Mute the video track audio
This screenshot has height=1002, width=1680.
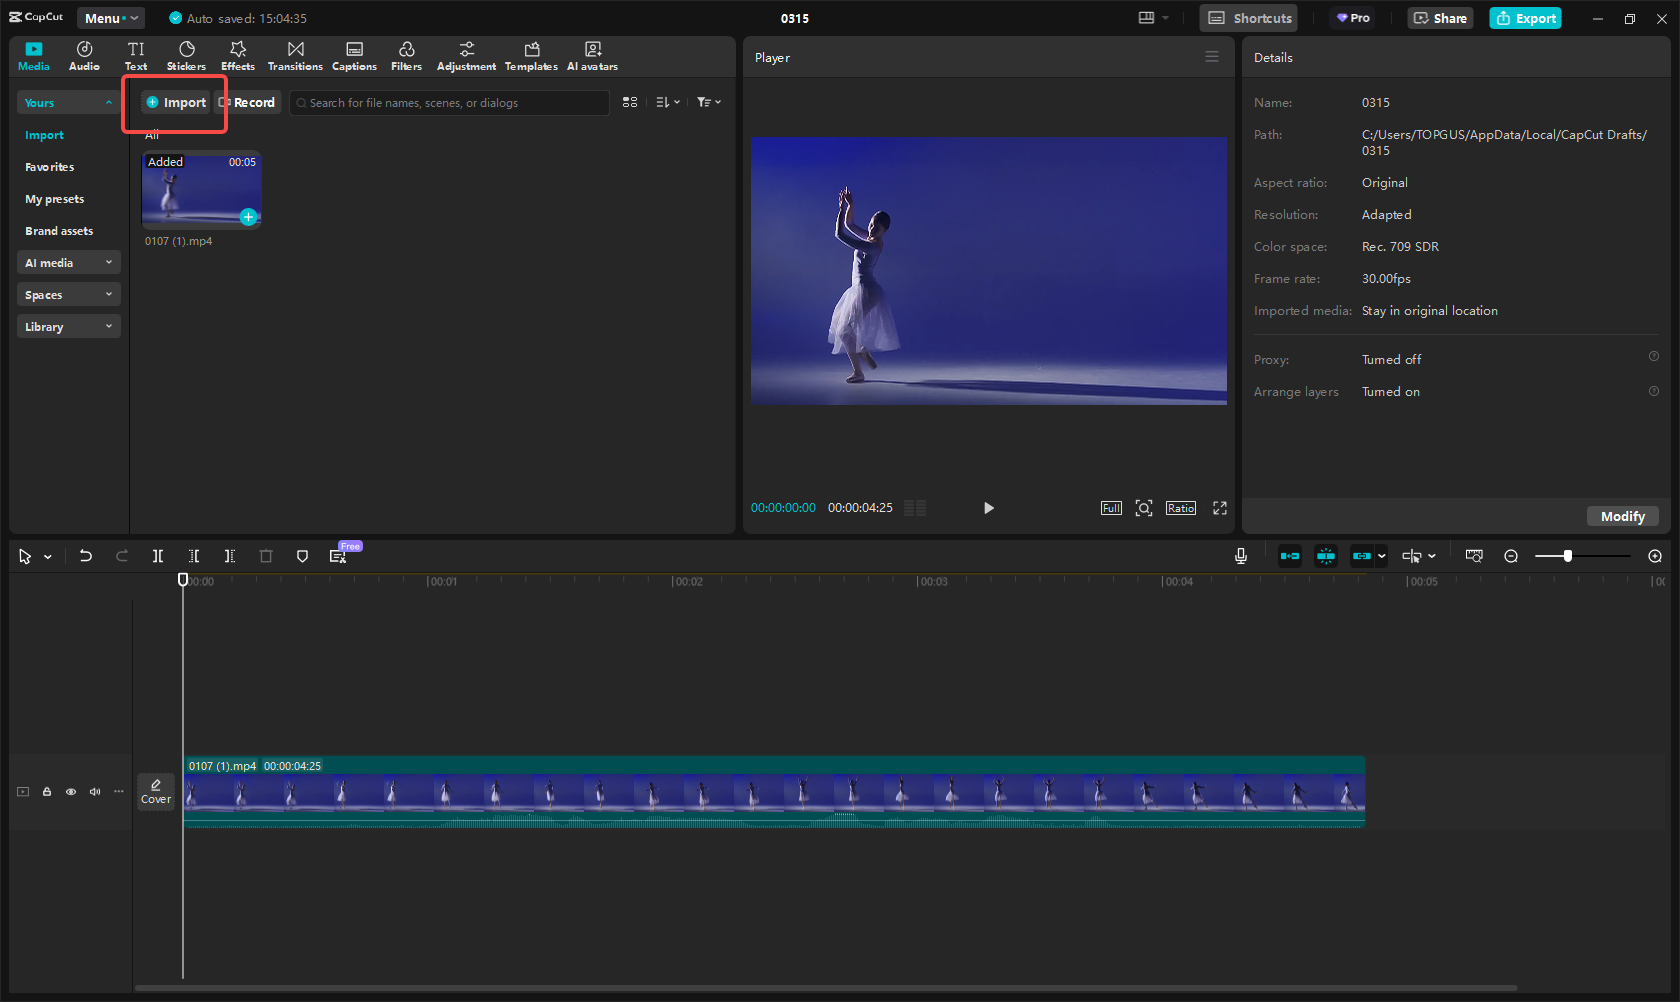(95, 792)
